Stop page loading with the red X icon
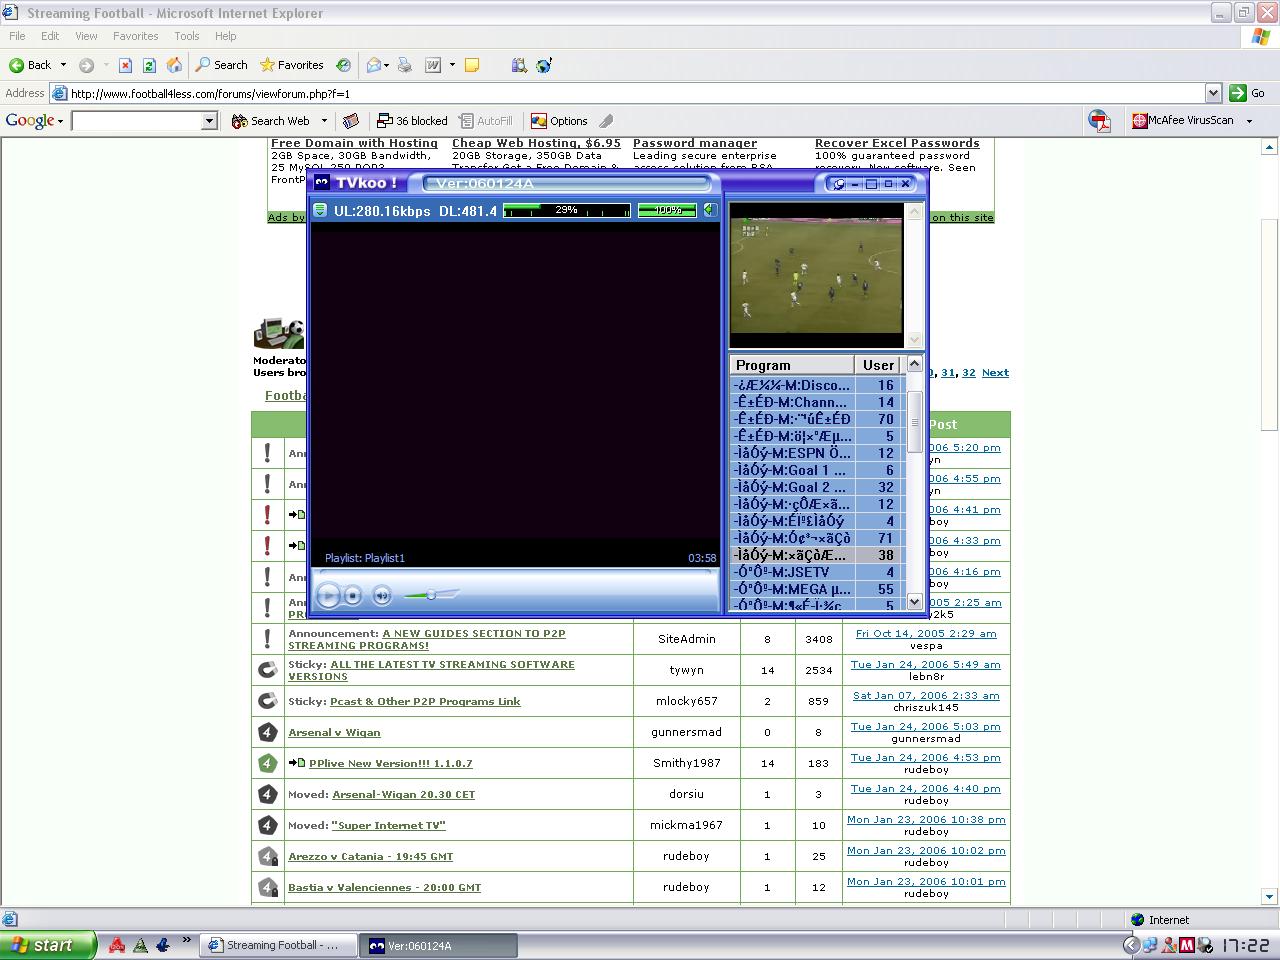 click(125, 65)
